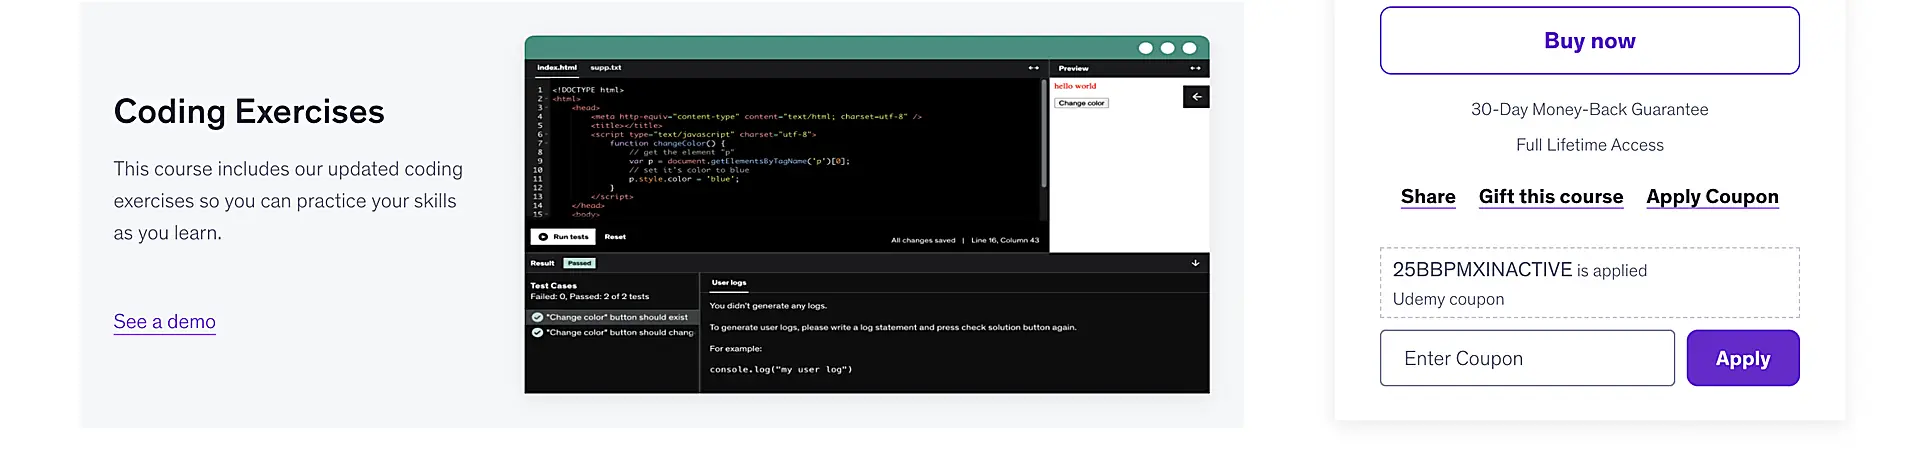Click the Apply Coupon link
1928x451 pixels.
click(x=1712, y=197)
